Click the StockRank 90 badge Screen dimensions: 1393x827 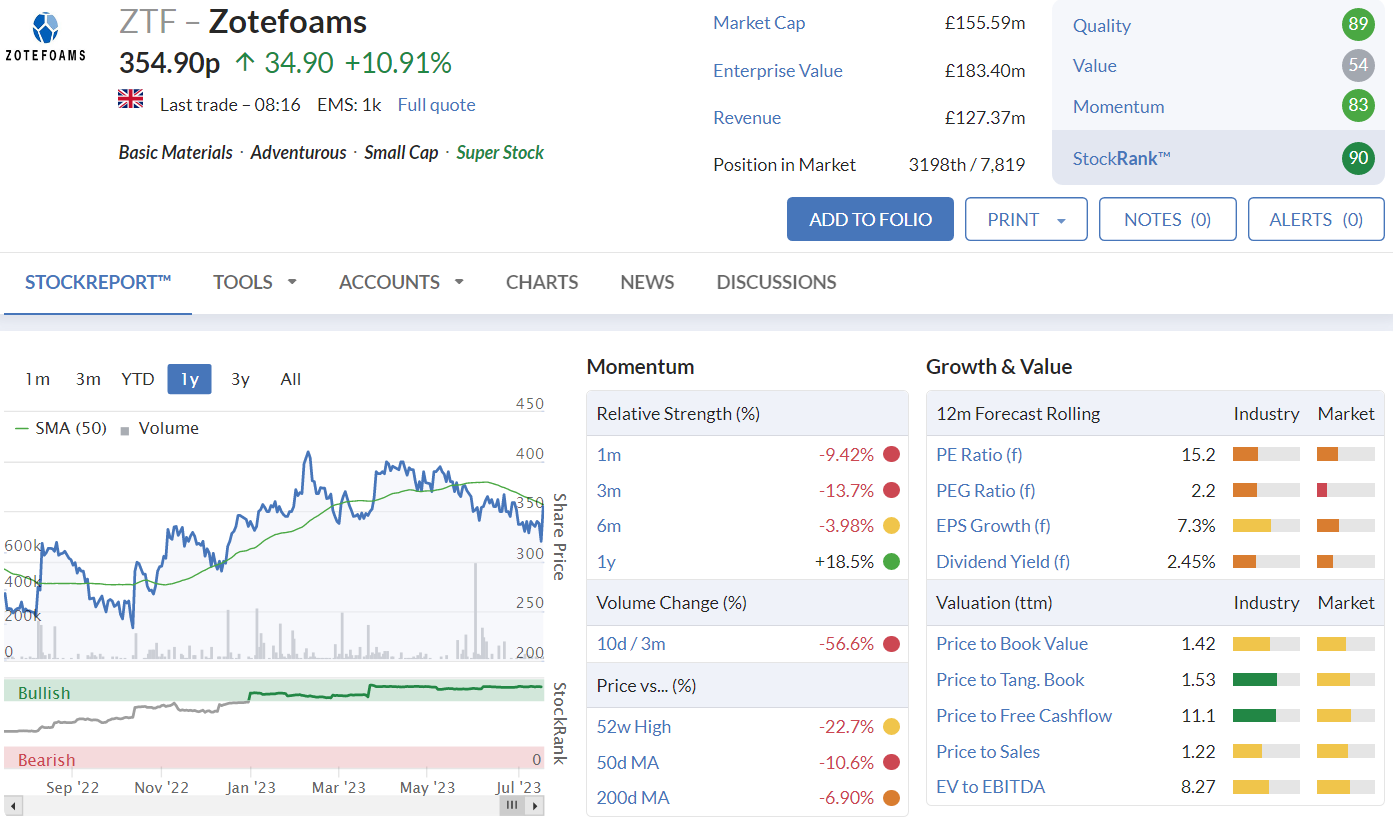(1358, 158)
